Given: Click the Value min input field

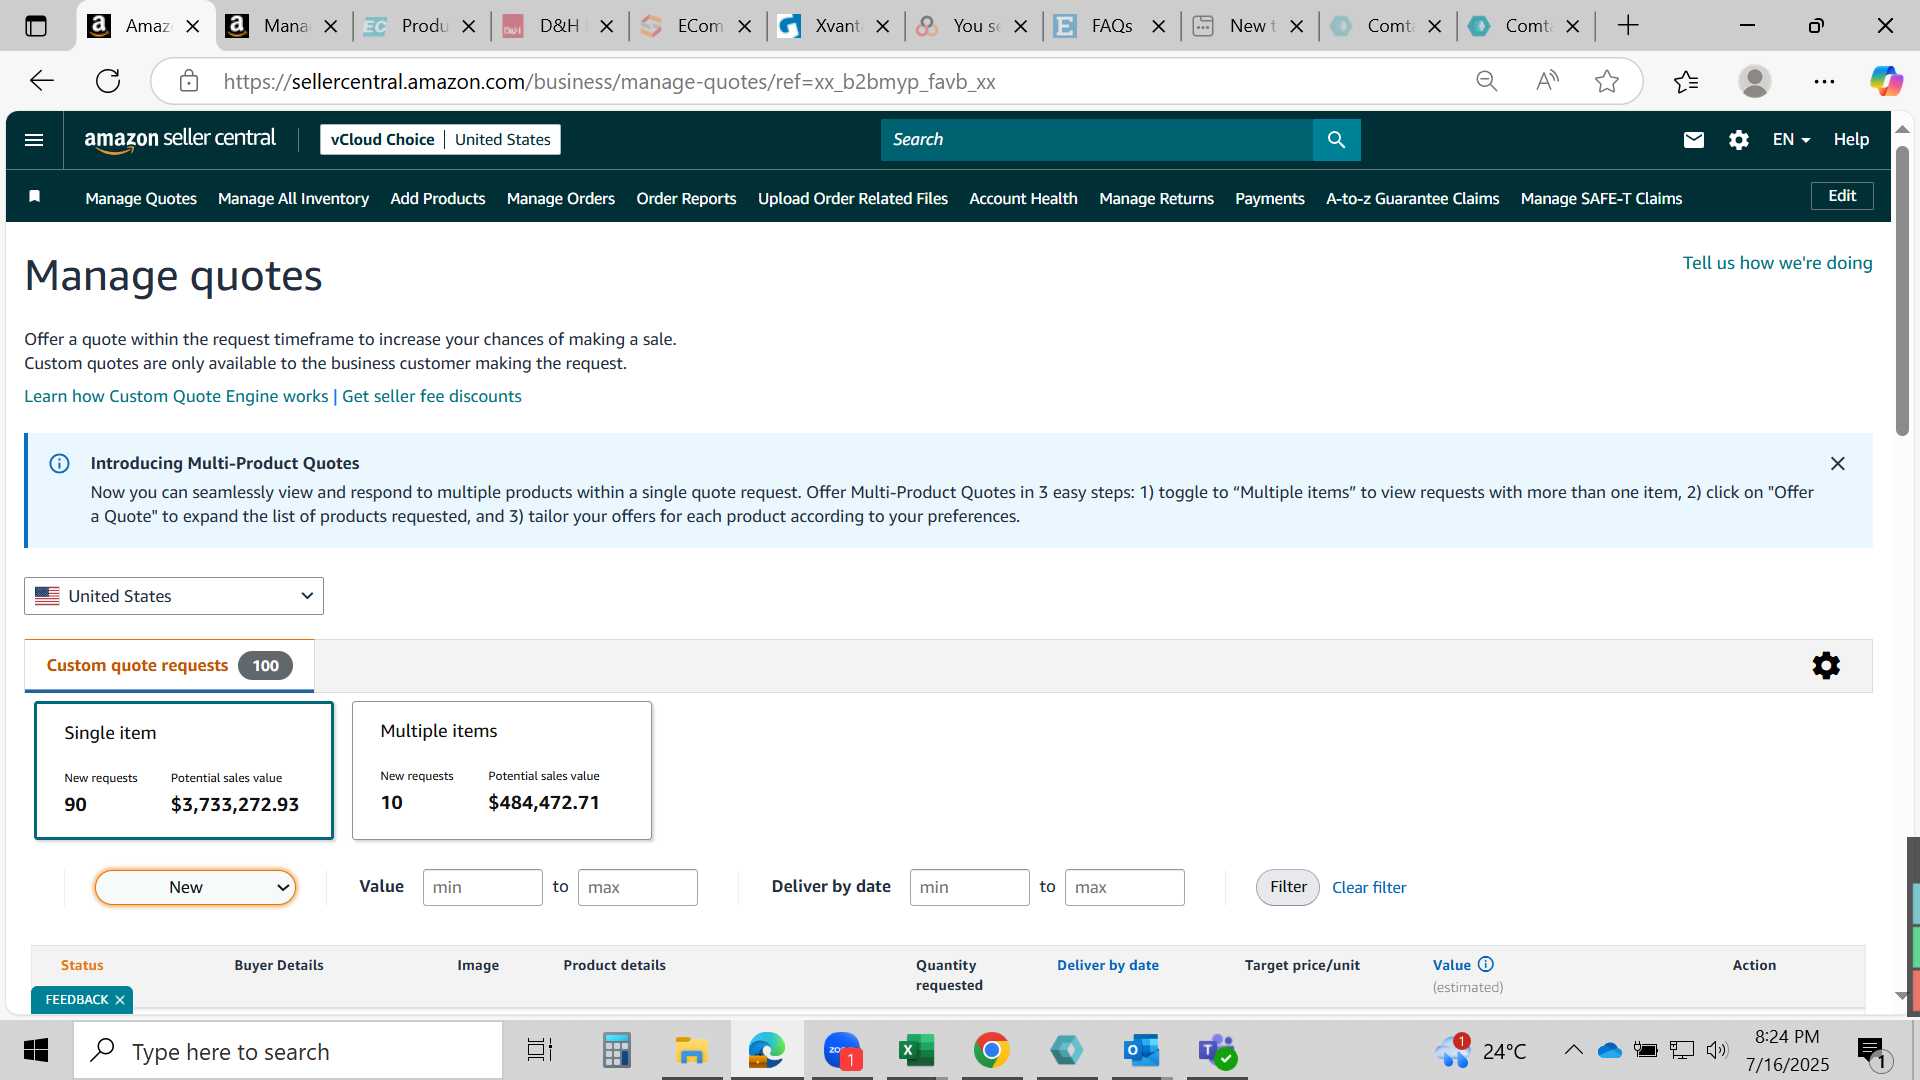Looking at the screenshot, I should tap(482, 887).
